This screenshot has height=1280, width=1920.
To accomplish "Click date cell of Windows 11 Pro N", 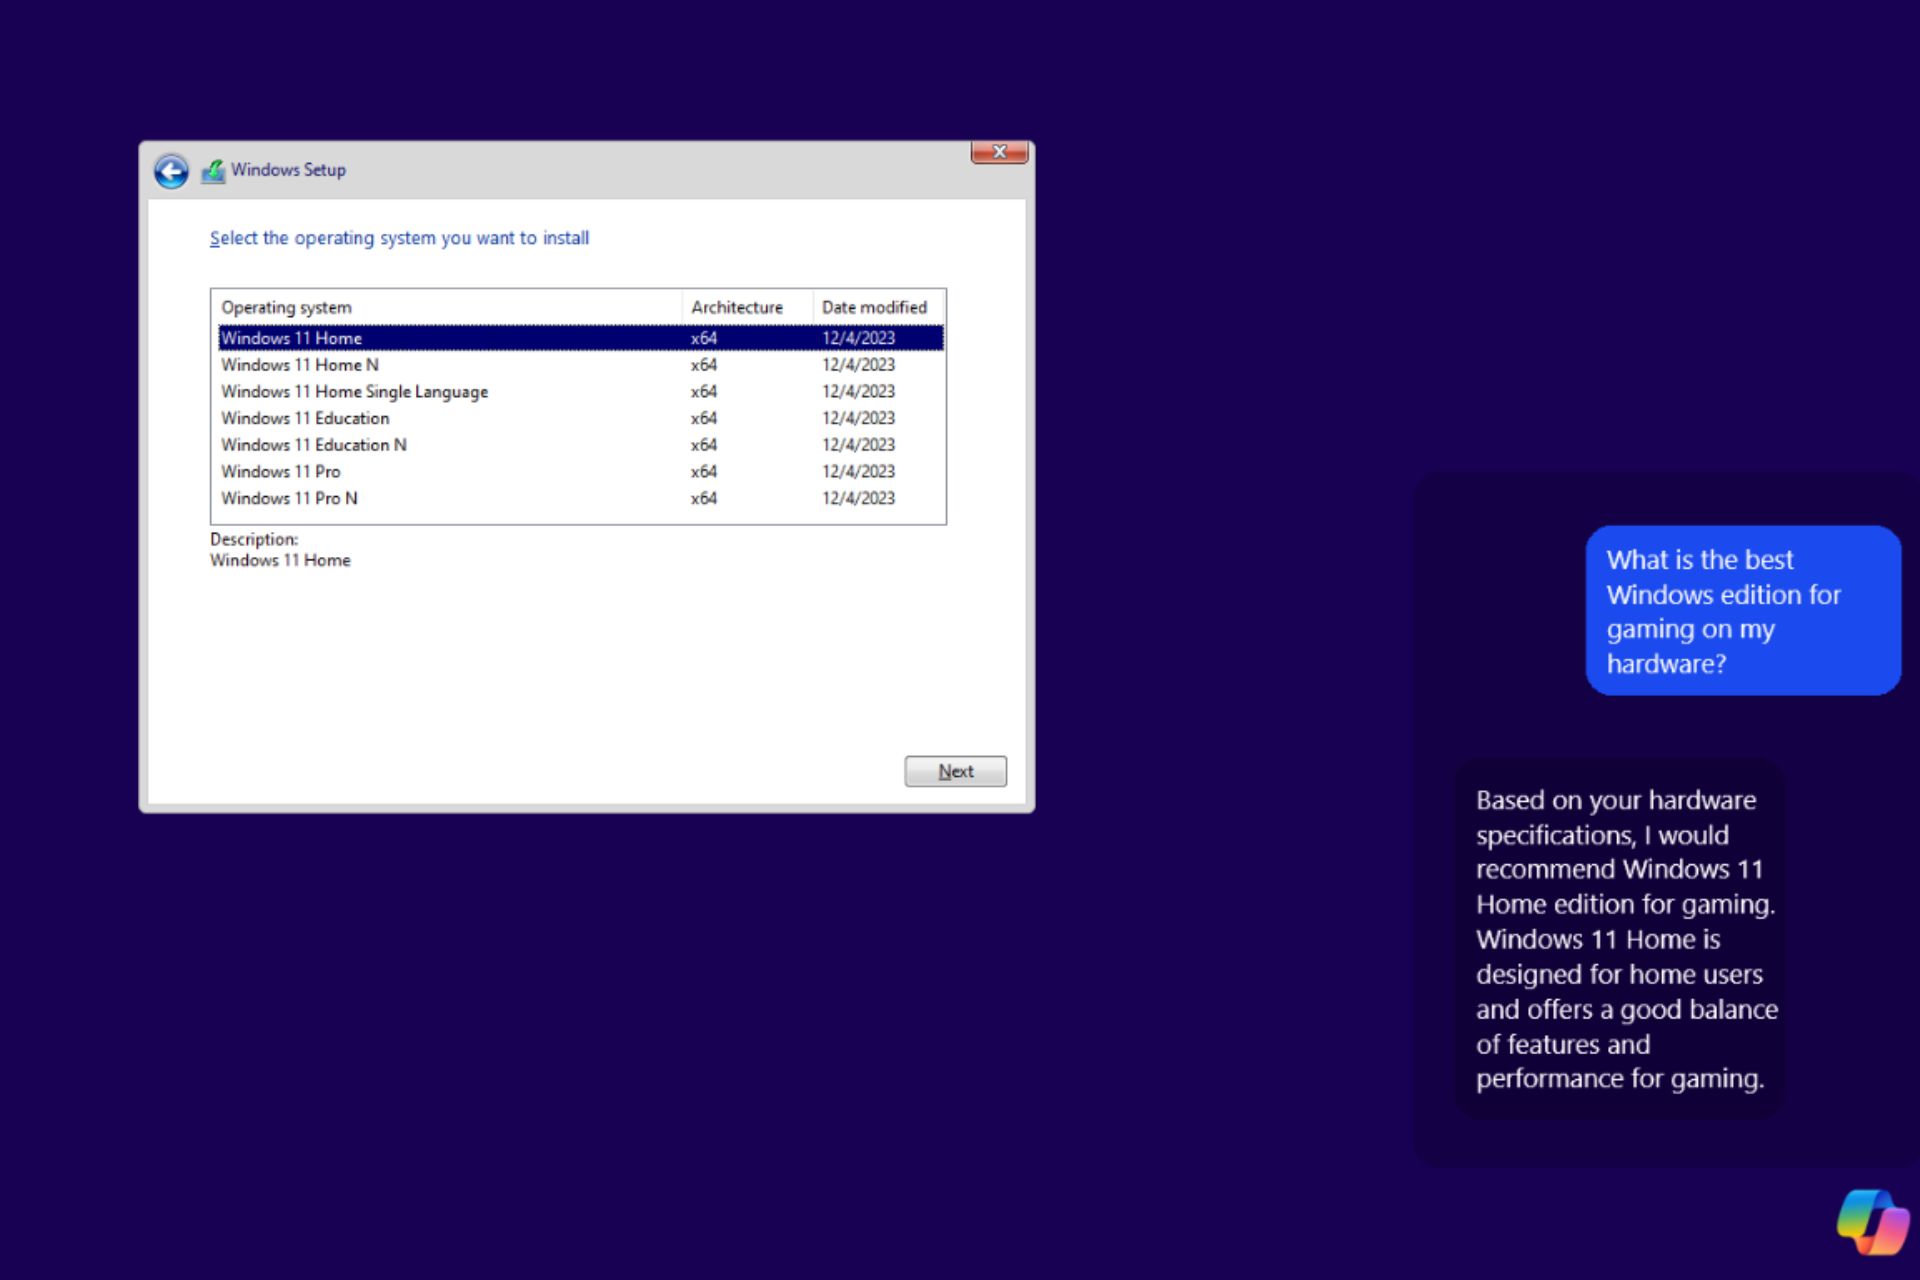I will (x=858, y=498).
